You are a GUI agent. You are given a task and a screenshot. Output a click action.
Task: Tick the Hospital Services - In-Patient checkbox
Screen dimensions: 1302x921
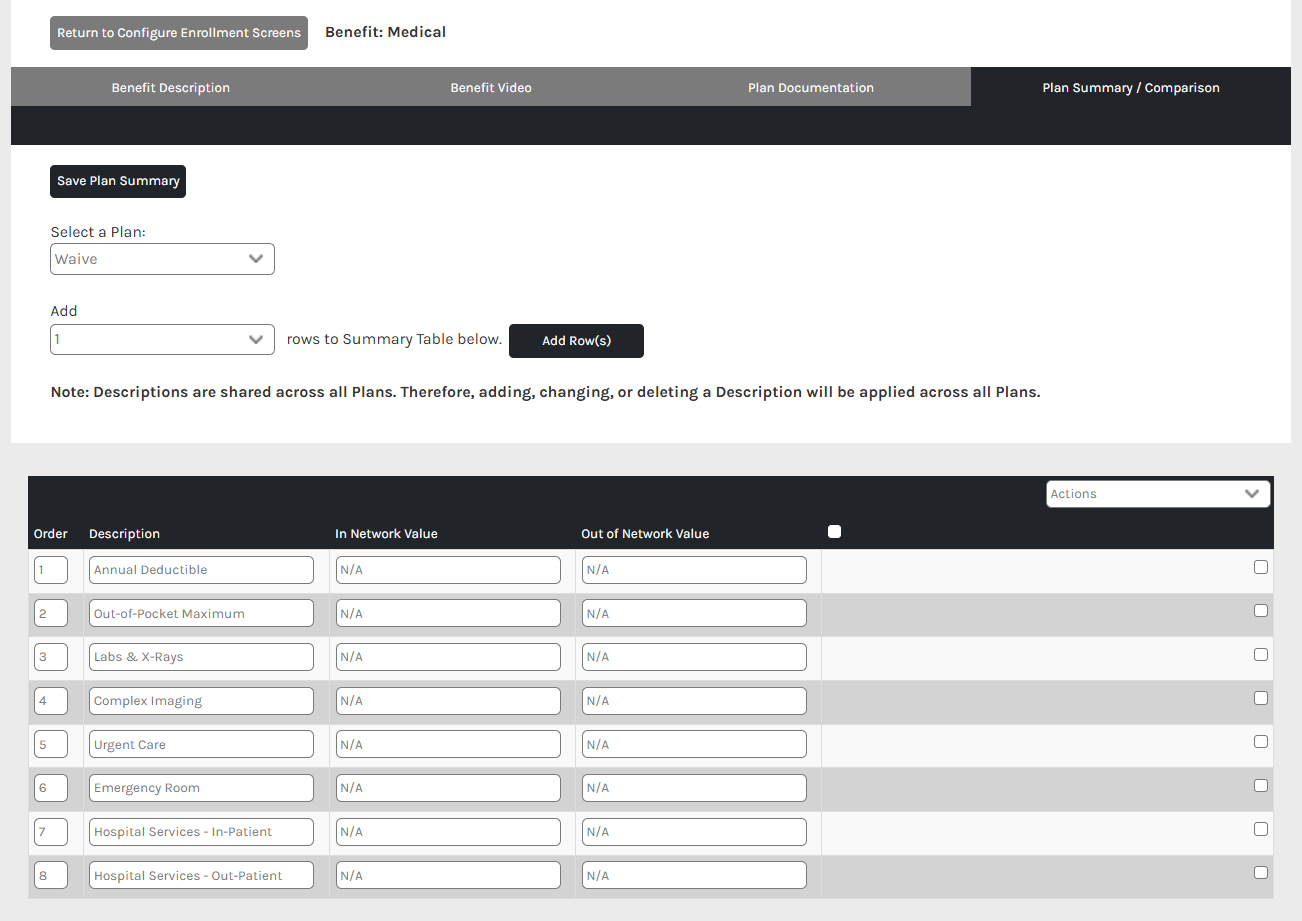coord(1261,829)
